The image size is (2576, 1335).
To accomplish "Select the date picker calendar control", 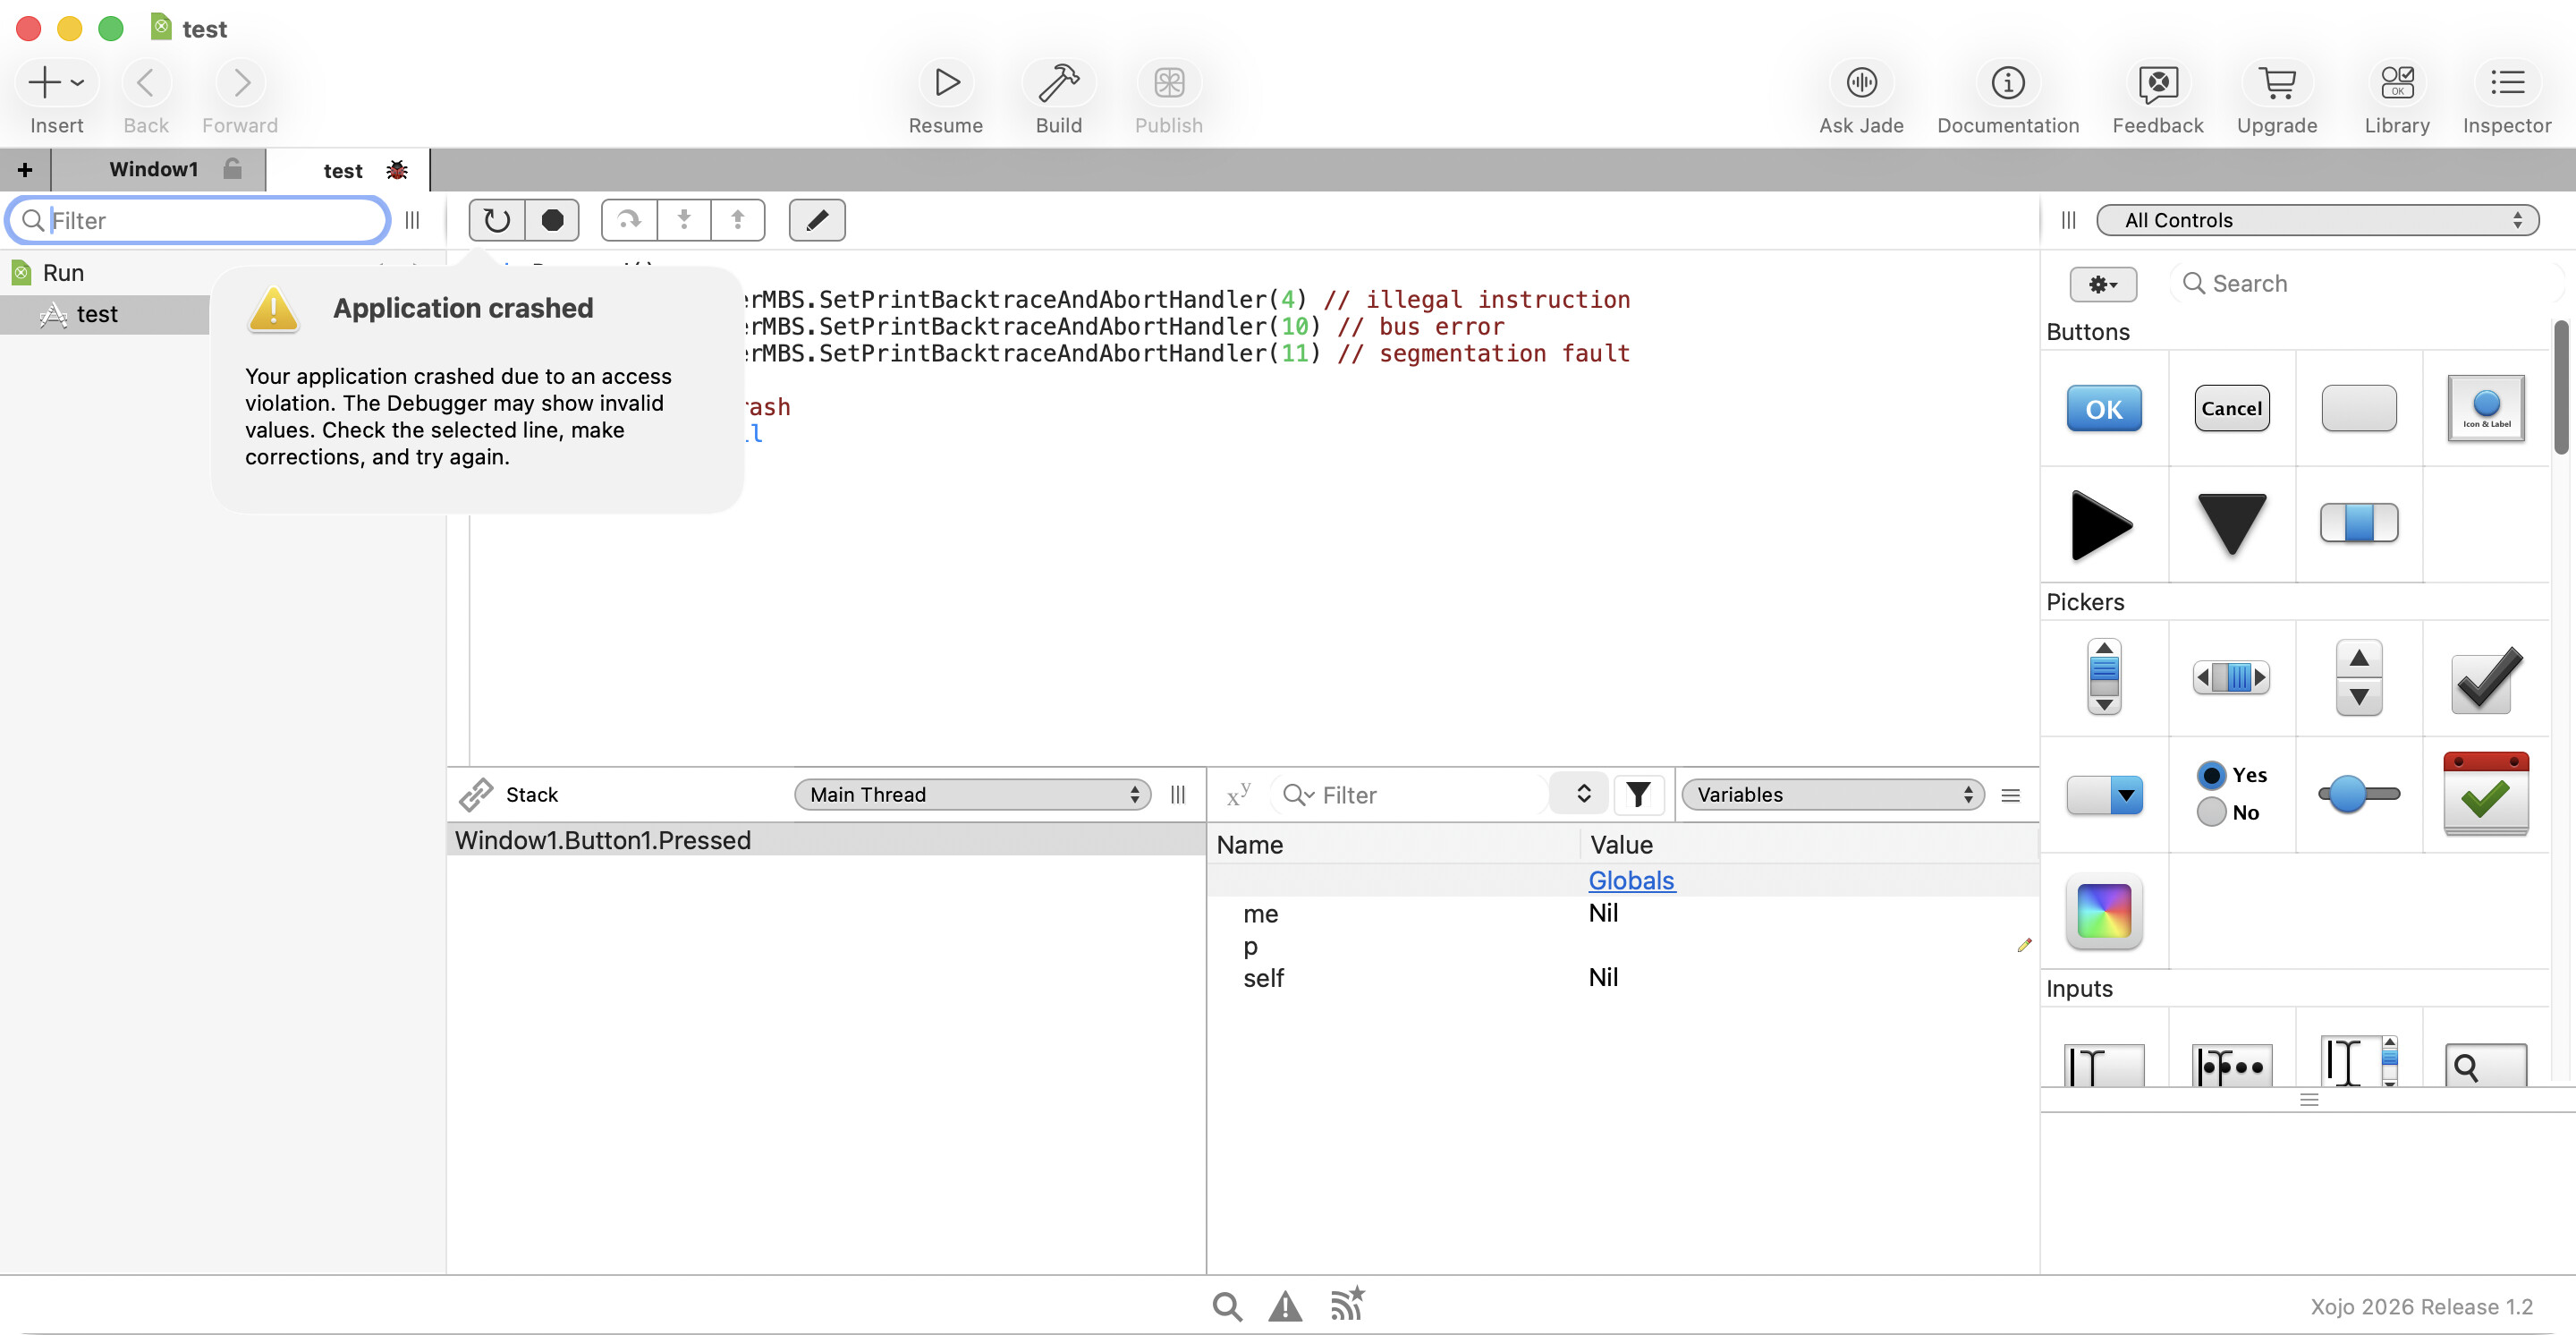I will [2486, 792].
